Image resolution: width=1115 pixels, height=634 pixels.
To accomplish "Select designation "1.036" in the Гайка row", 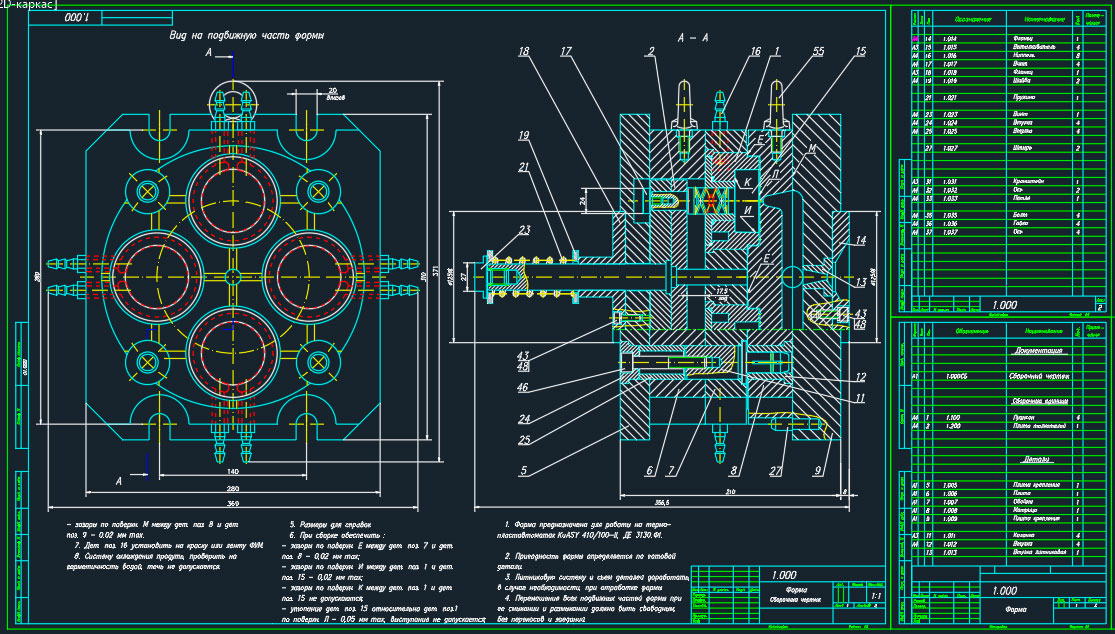I will (949, 223).
